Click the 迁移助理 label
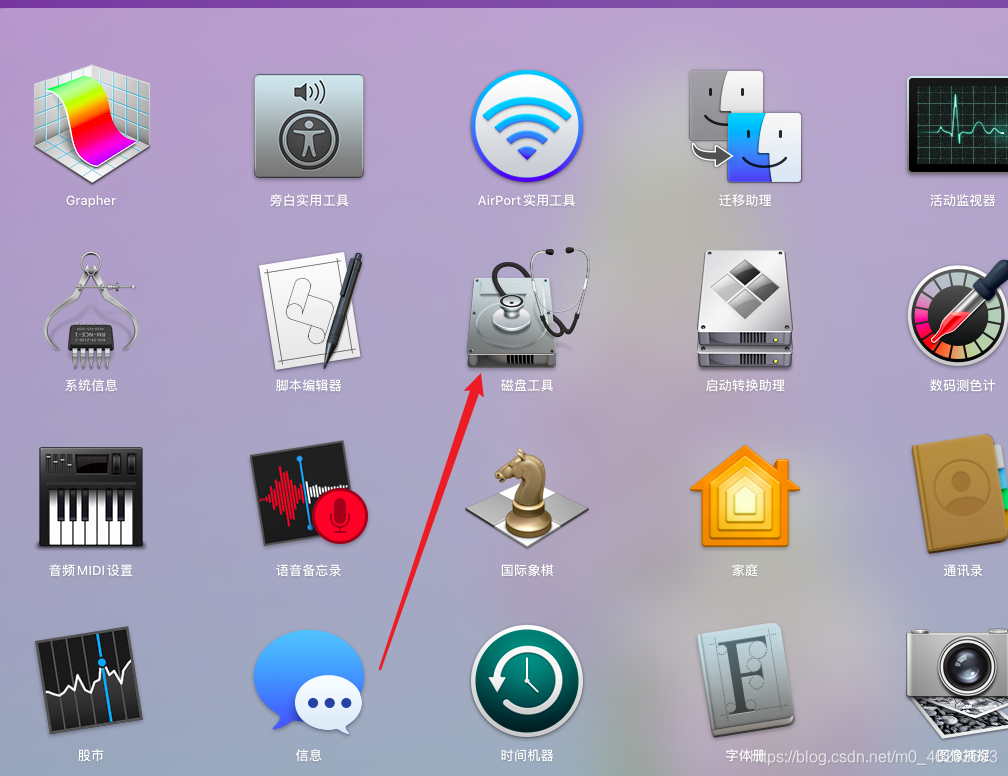This screenshot has width=1008, height=776. (745, 201)
